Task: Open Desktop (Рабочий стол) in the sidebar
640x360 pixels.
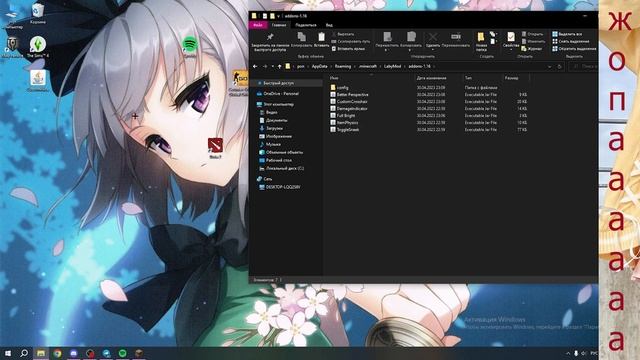Action: [275, 160]
